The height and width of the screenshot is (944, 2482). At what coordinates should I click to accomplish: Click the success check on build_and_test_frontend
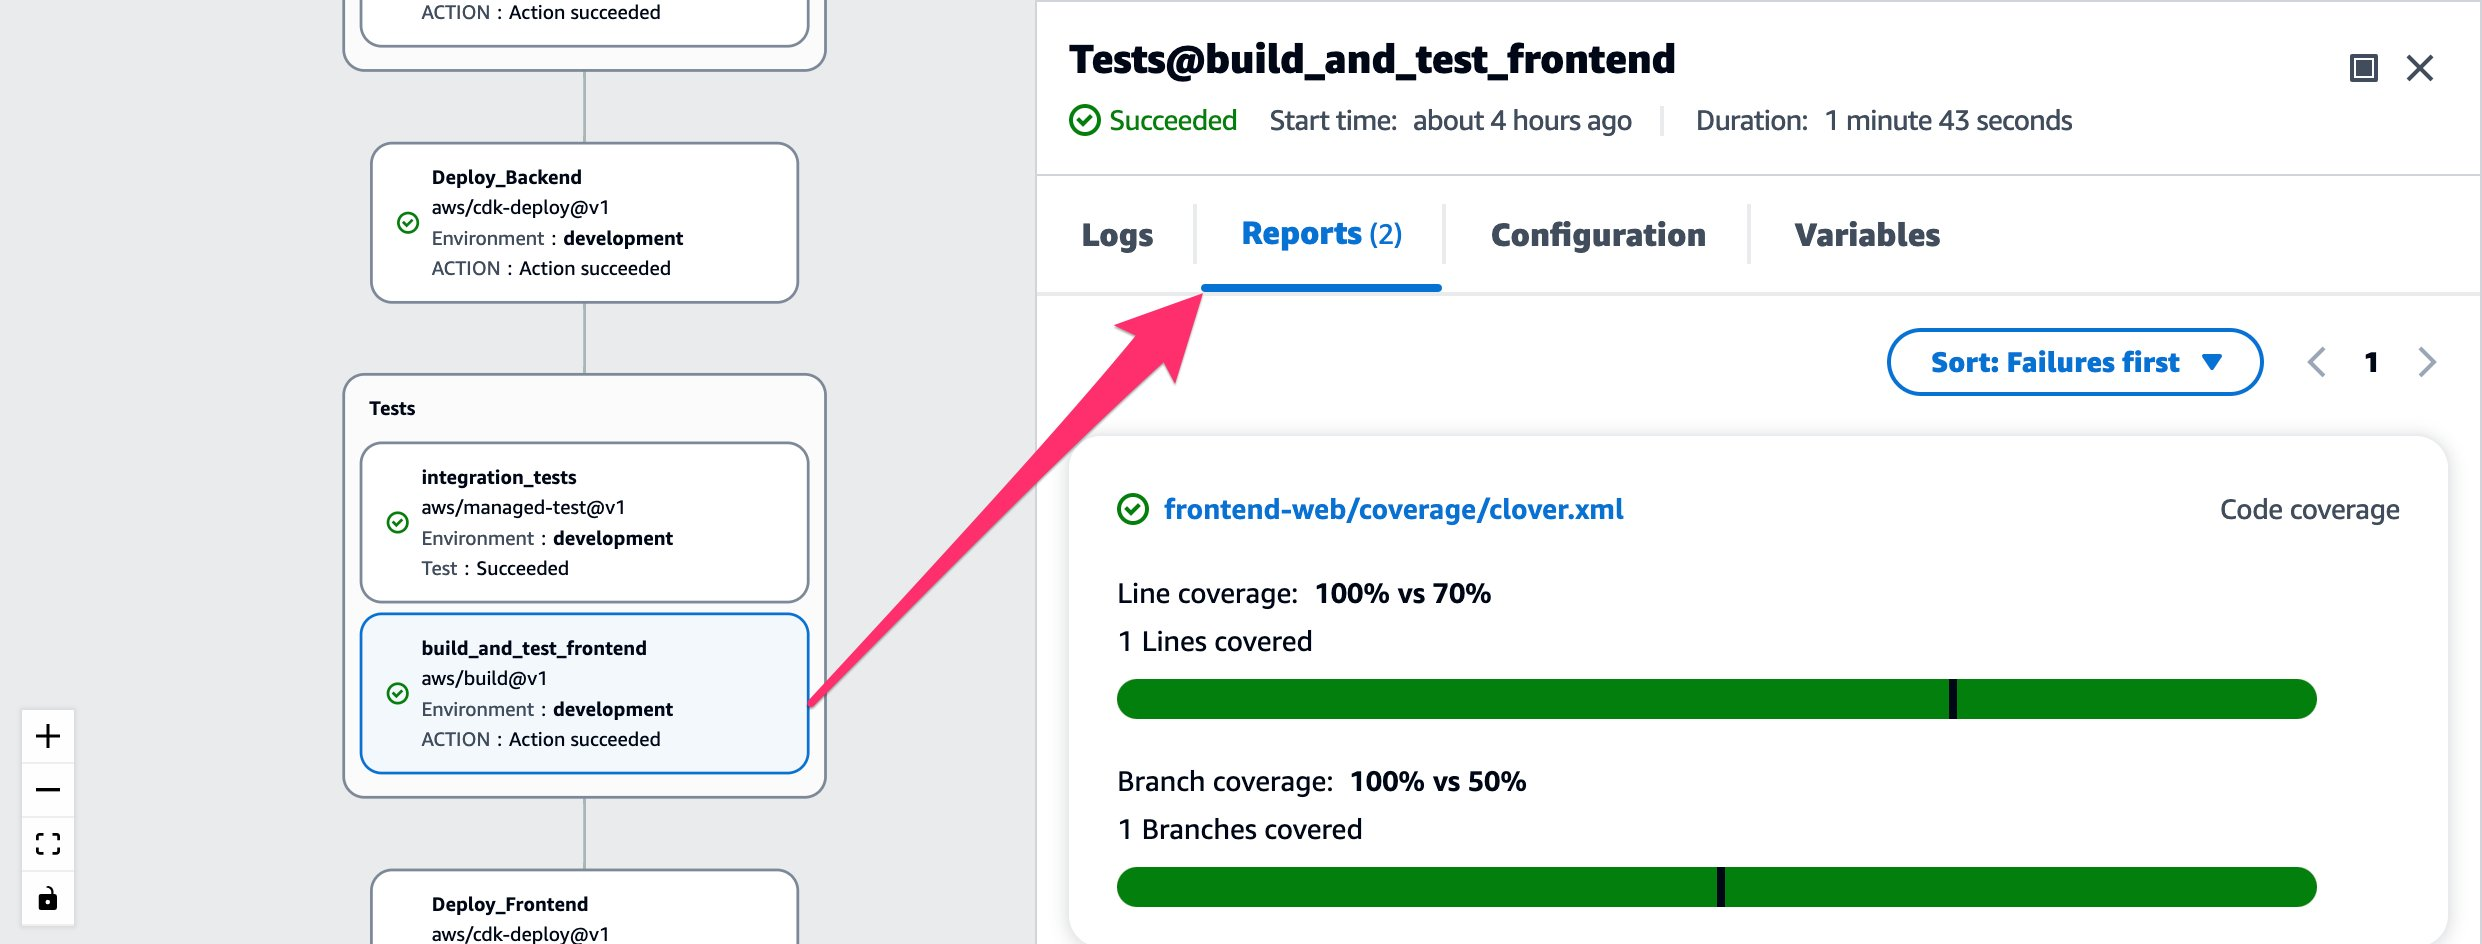(396, 693)
